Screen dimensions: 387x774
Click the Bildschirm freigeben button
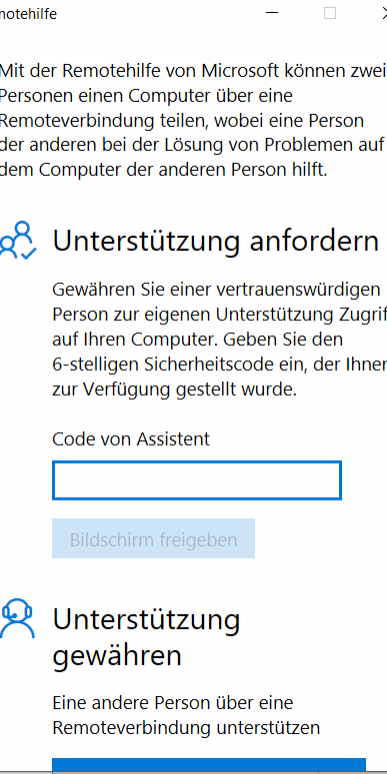(x=154, y=539)
